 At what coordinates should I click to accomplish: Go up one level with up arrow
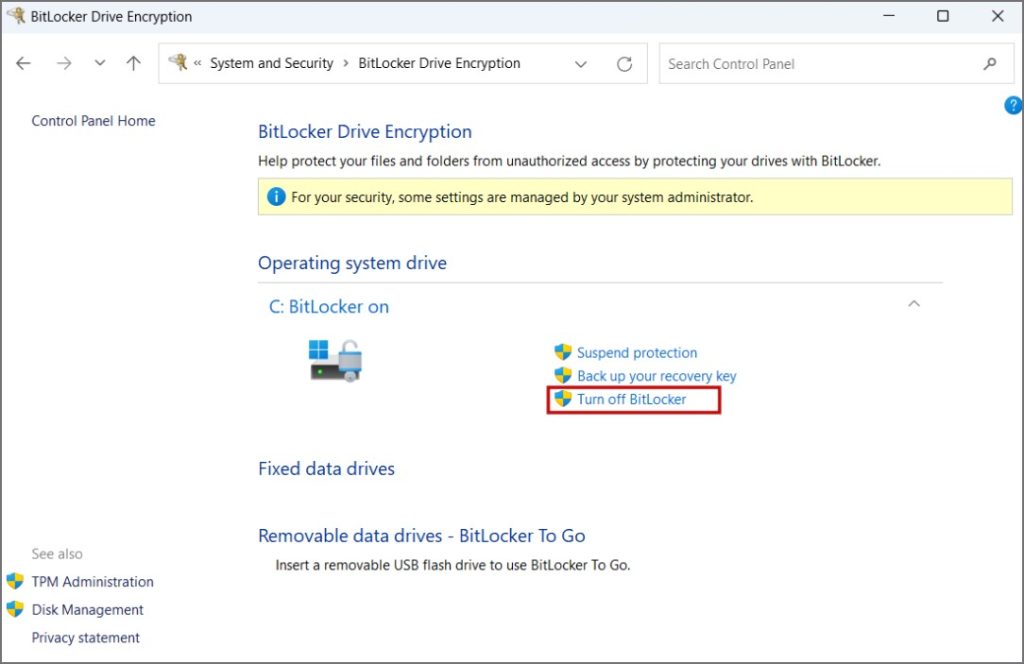pyautogui.click(x=133, y=63)
